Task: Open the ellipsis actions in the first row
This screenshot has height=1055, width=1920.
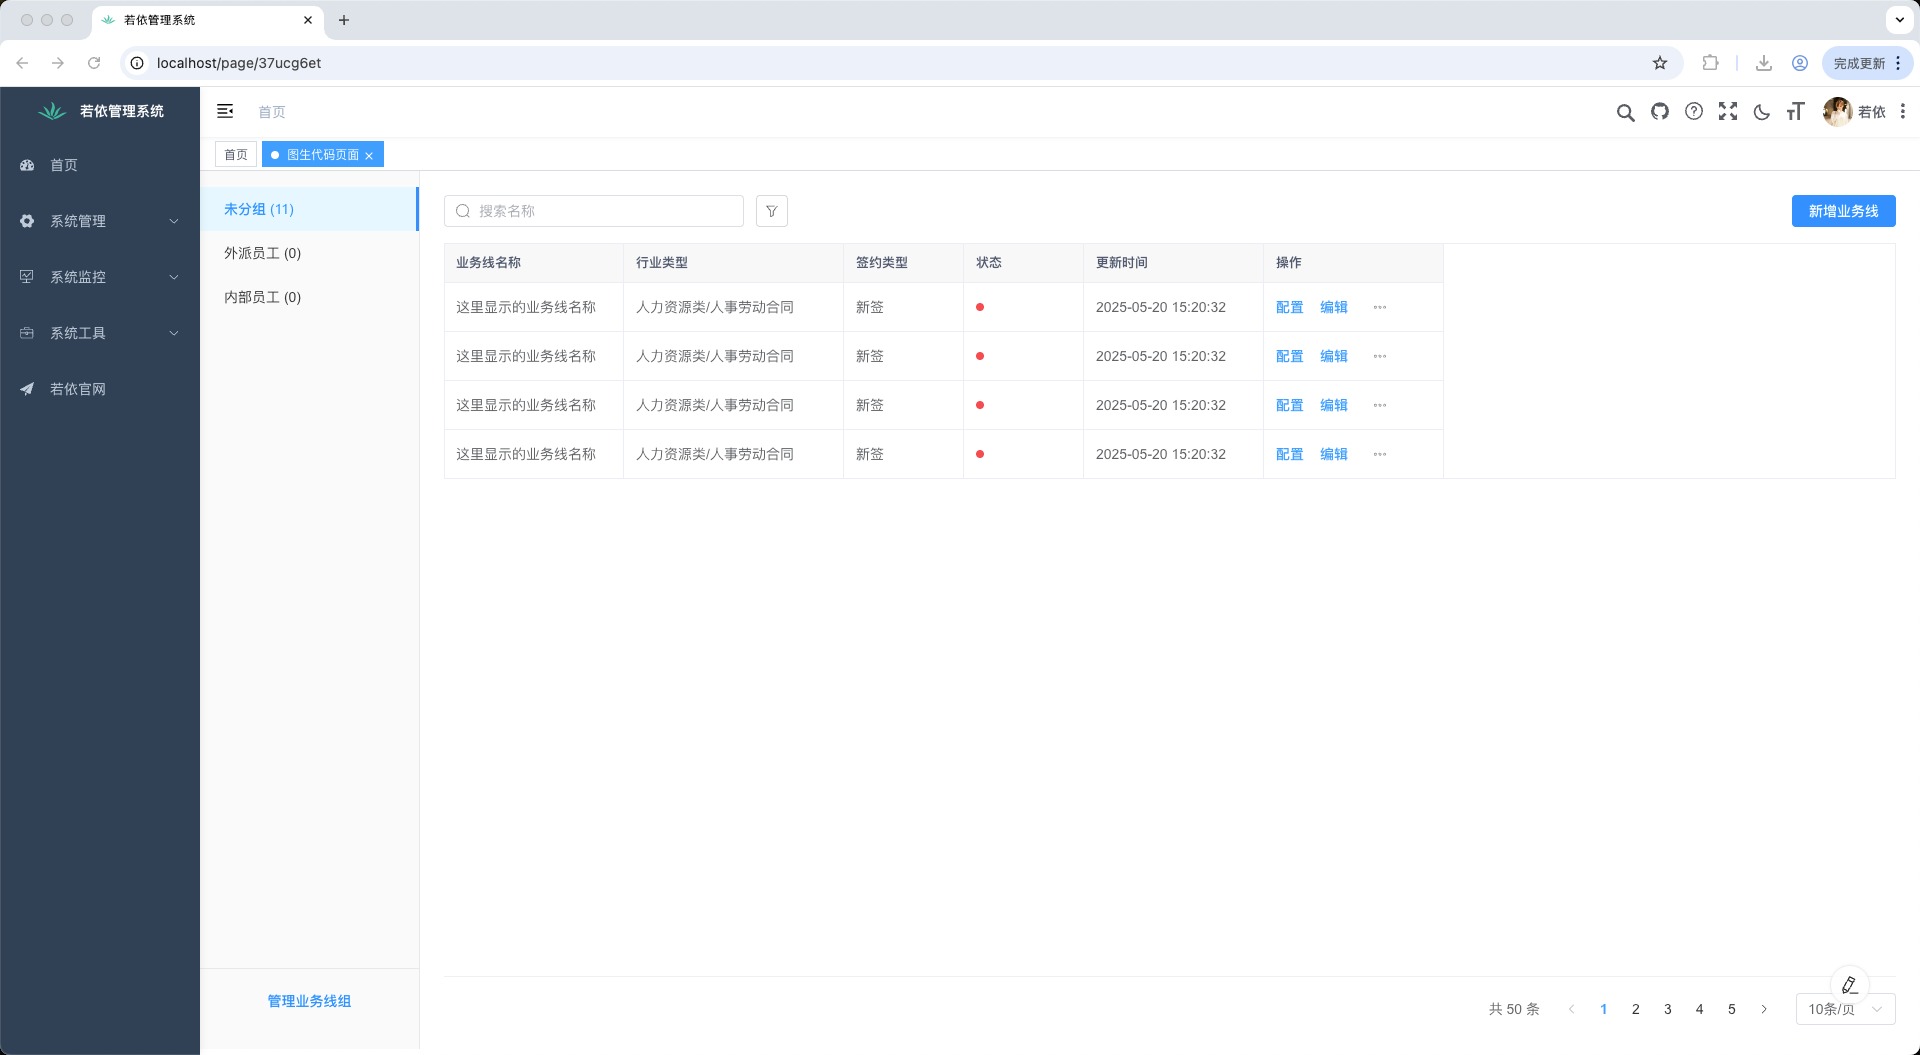Action: click(1380, 307)
